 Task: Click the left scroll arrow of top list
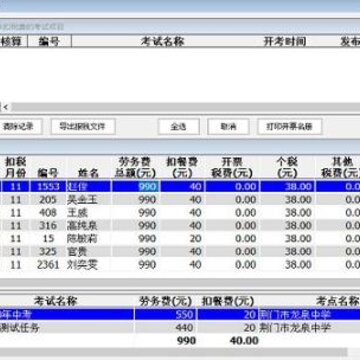pos(5,107)
